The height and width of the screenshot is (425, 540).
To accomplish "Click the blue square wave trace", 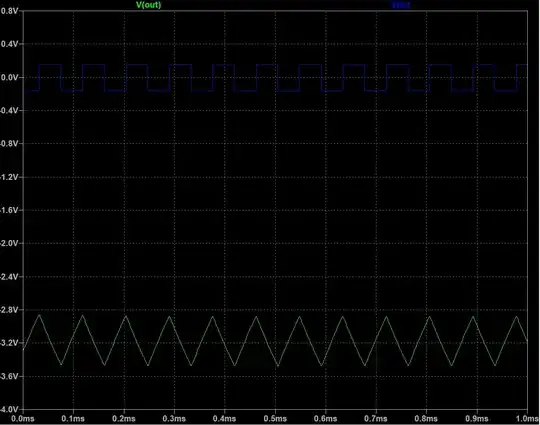I will (276, 78).
